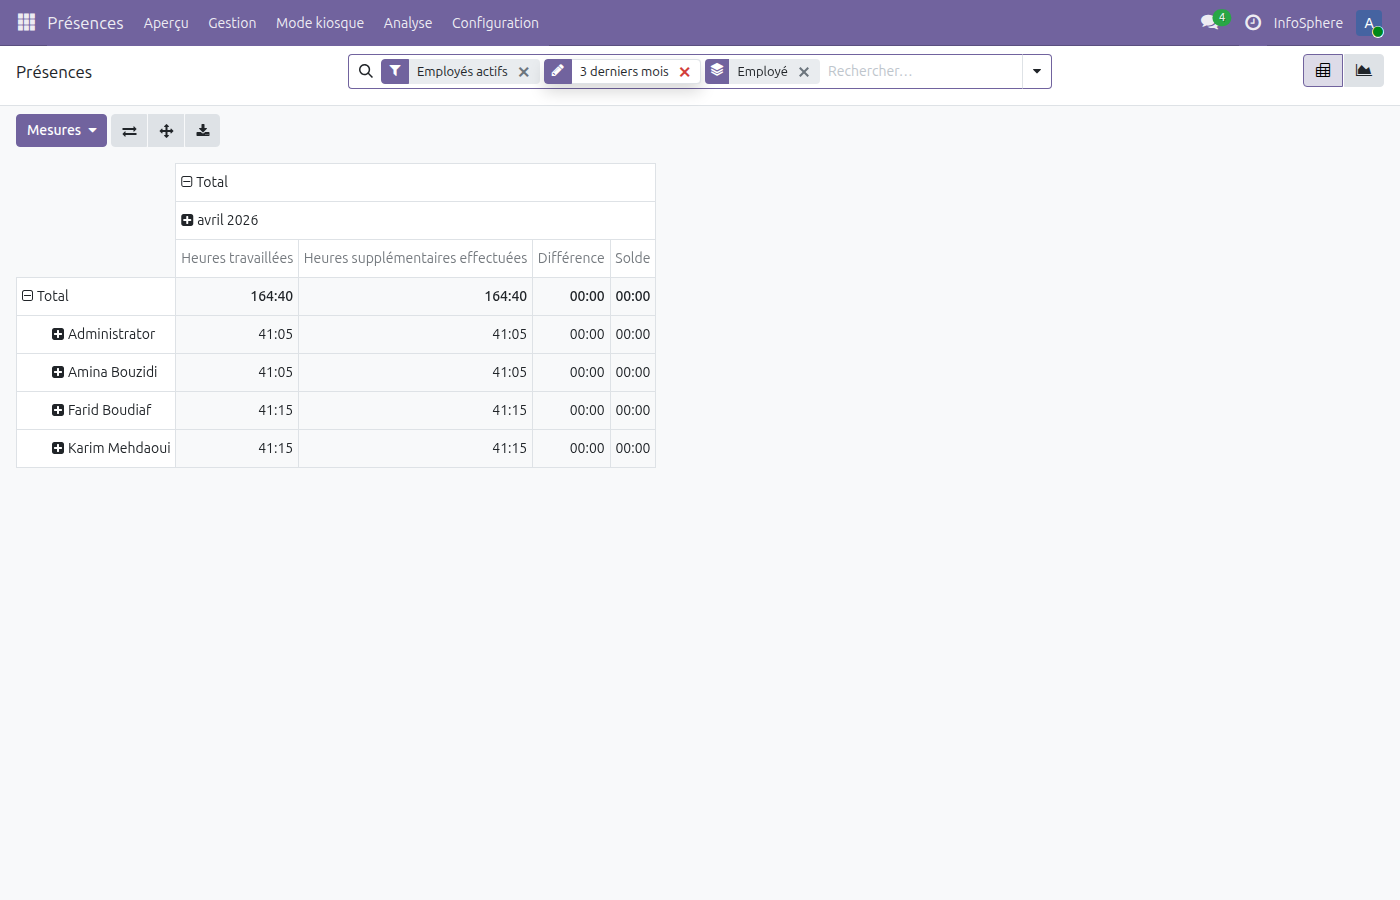Remove the 3 derniers mois filter
This screenshot has width=1400, height=900.
coord(685,72)
